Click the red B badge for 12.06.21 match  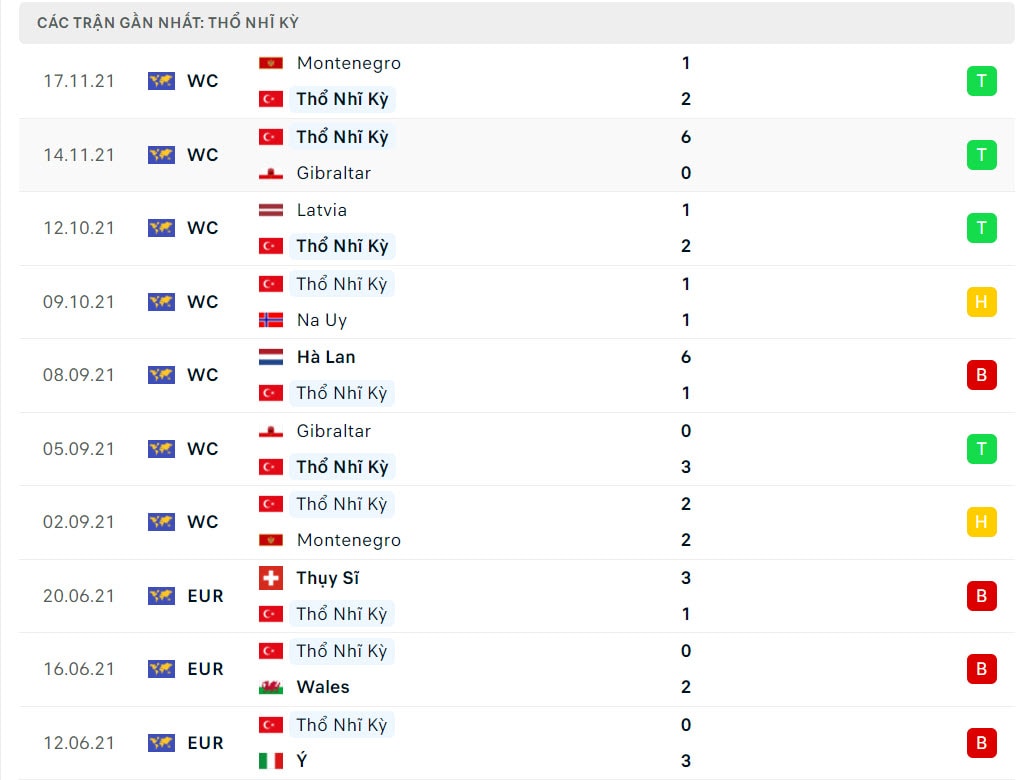coord(981,742)
